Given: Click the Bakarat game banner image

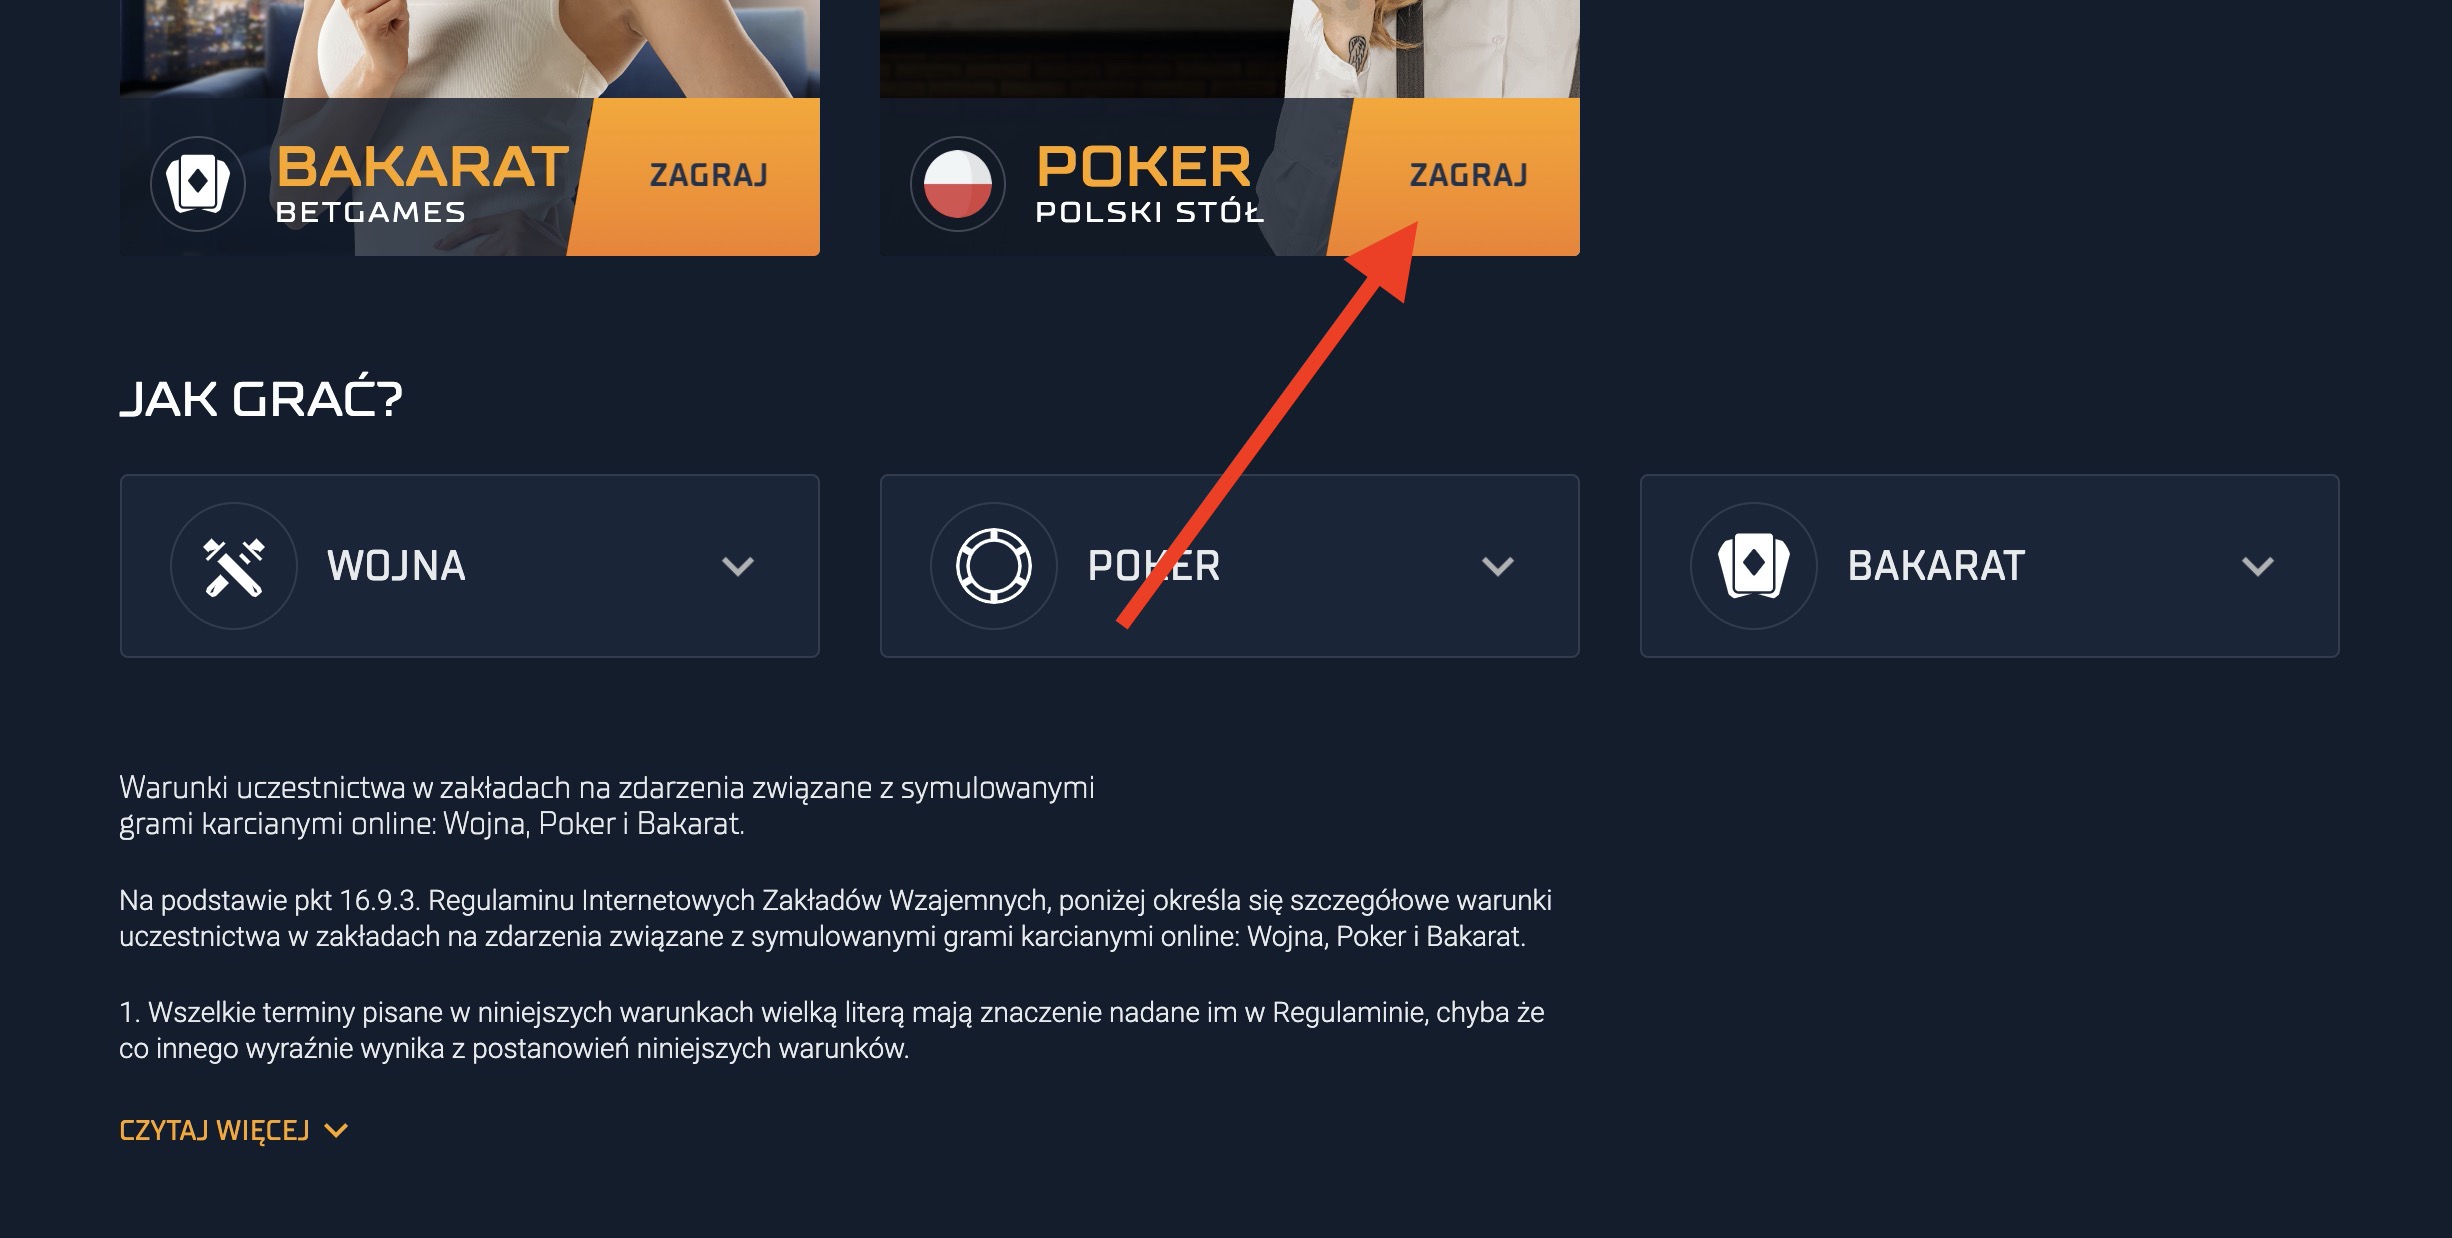Looking at the screenshot, I should tap(470, 49).
